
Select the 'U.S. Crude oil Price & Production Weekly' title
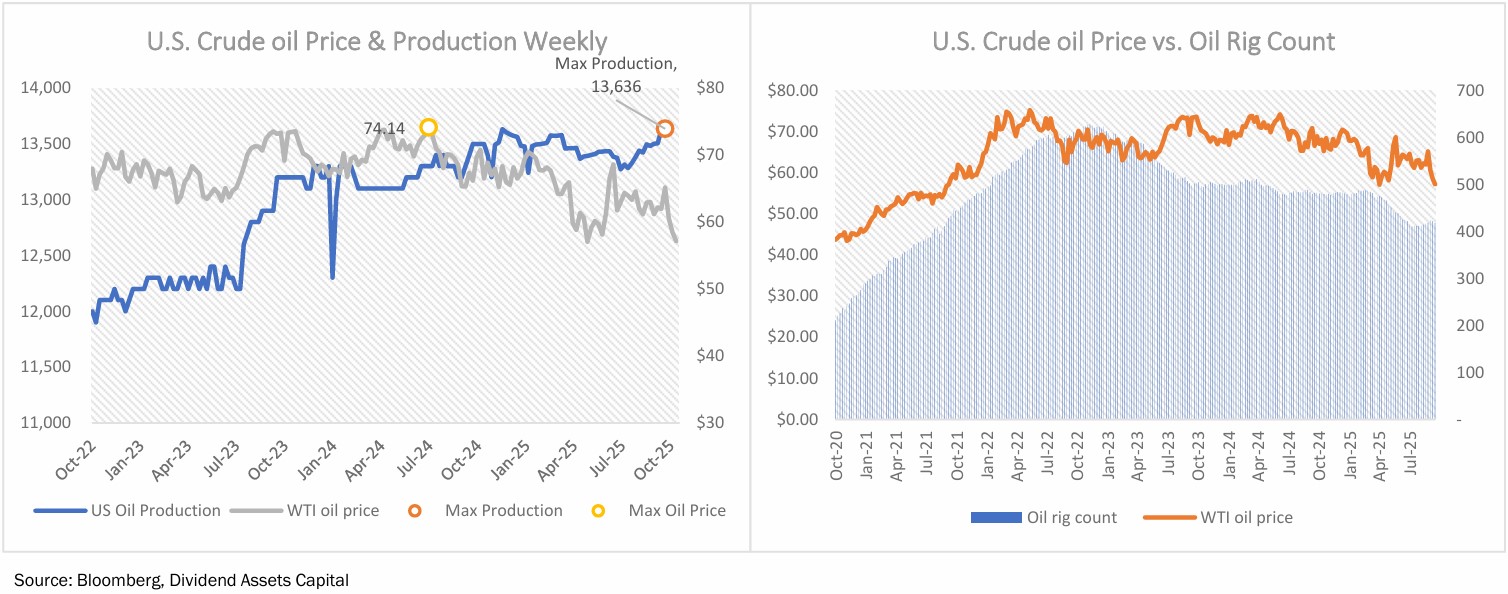tap(376, 42)
